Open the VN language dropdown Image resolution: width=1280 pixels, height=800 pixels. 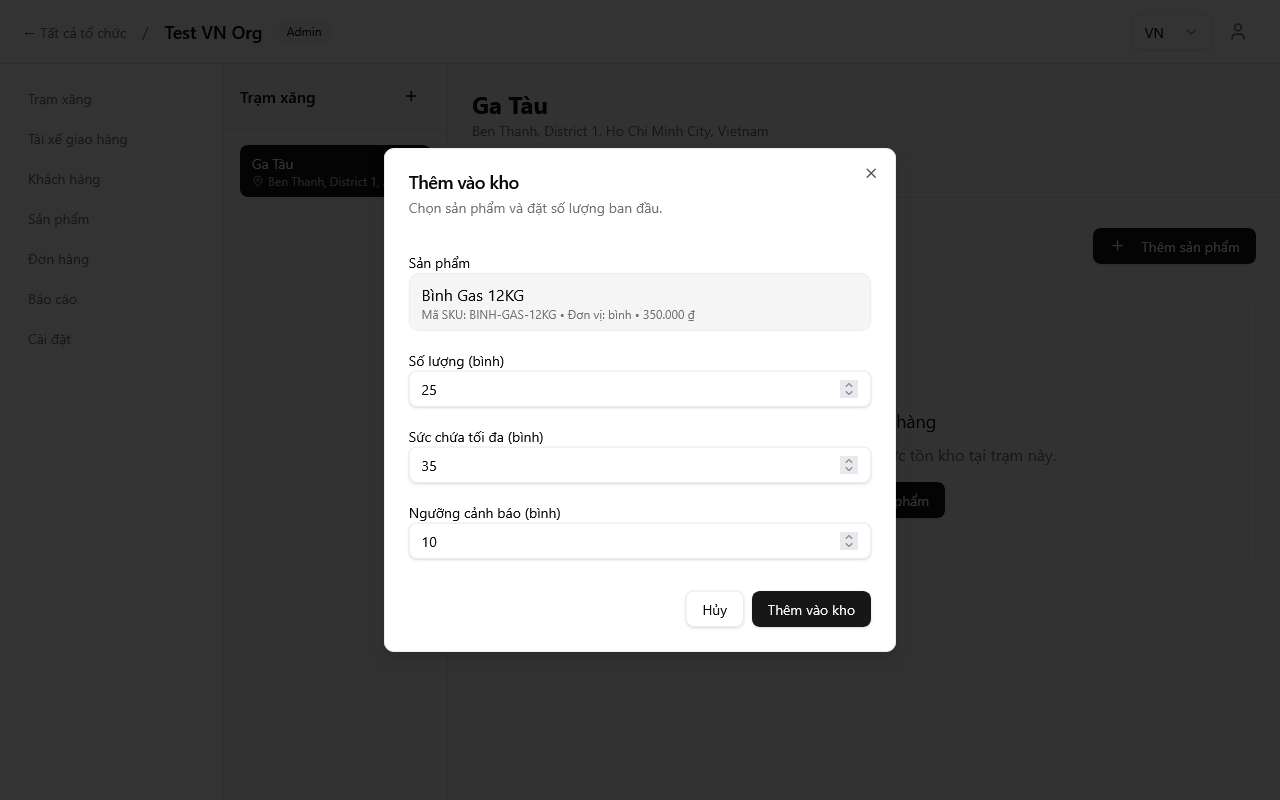click(1170, 32)
